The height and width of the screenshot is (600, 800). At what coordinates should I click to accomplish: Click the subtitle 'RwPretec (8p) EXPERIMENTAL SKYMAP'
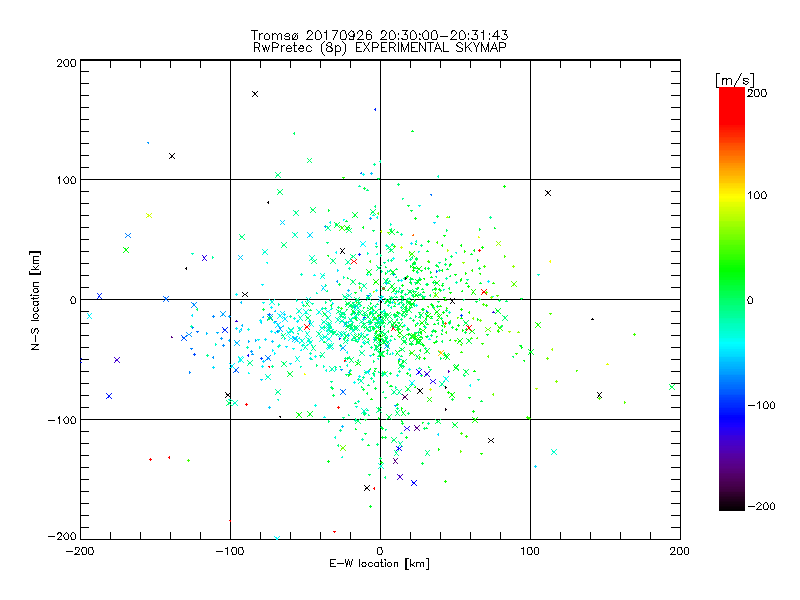[380, 48]
